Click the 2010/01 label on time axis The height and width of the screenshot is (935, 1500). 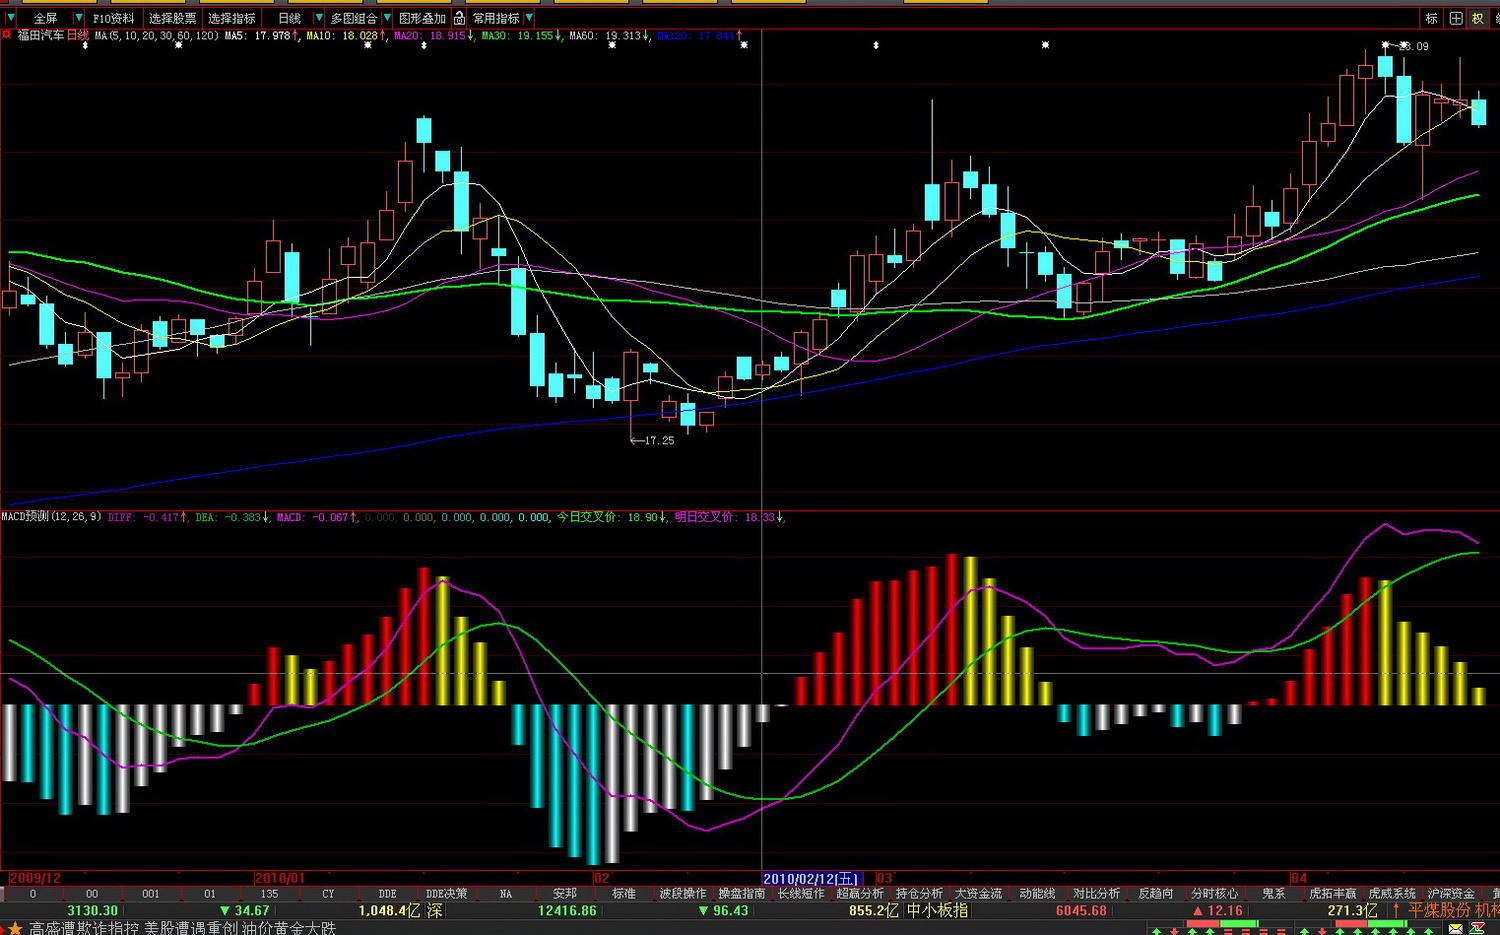click(x=280, y=878)
